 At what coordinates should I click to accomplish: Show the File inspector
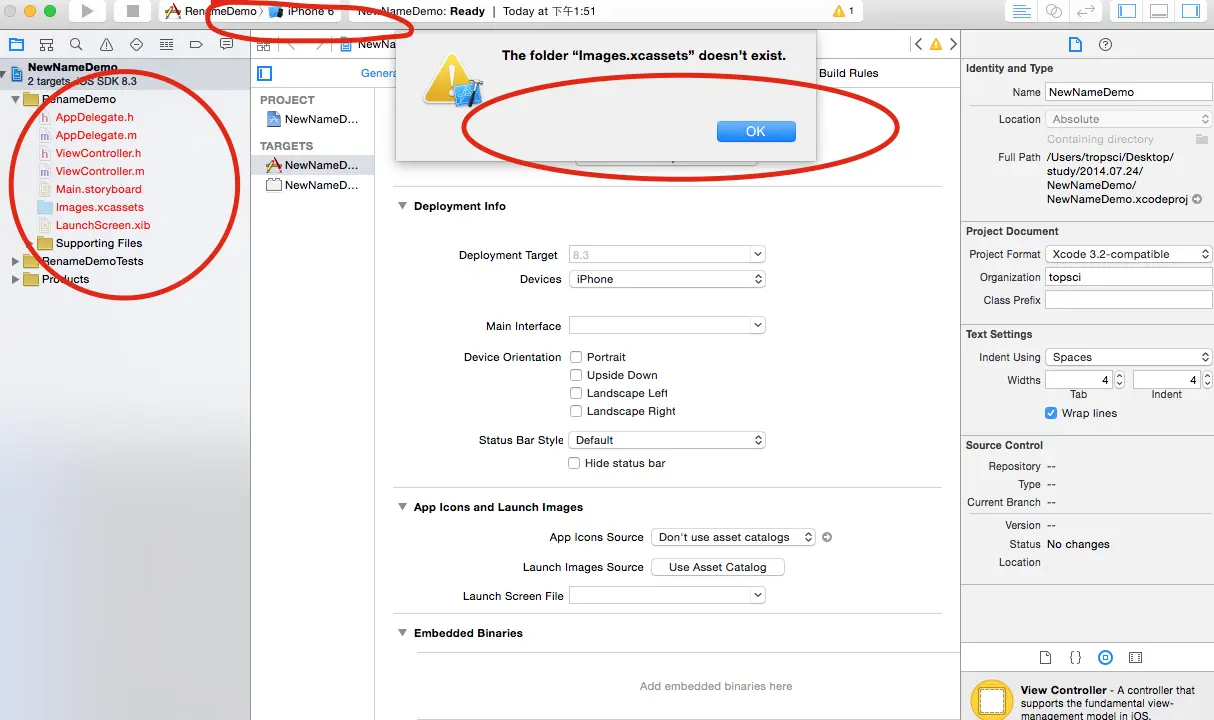(1075, 44)
